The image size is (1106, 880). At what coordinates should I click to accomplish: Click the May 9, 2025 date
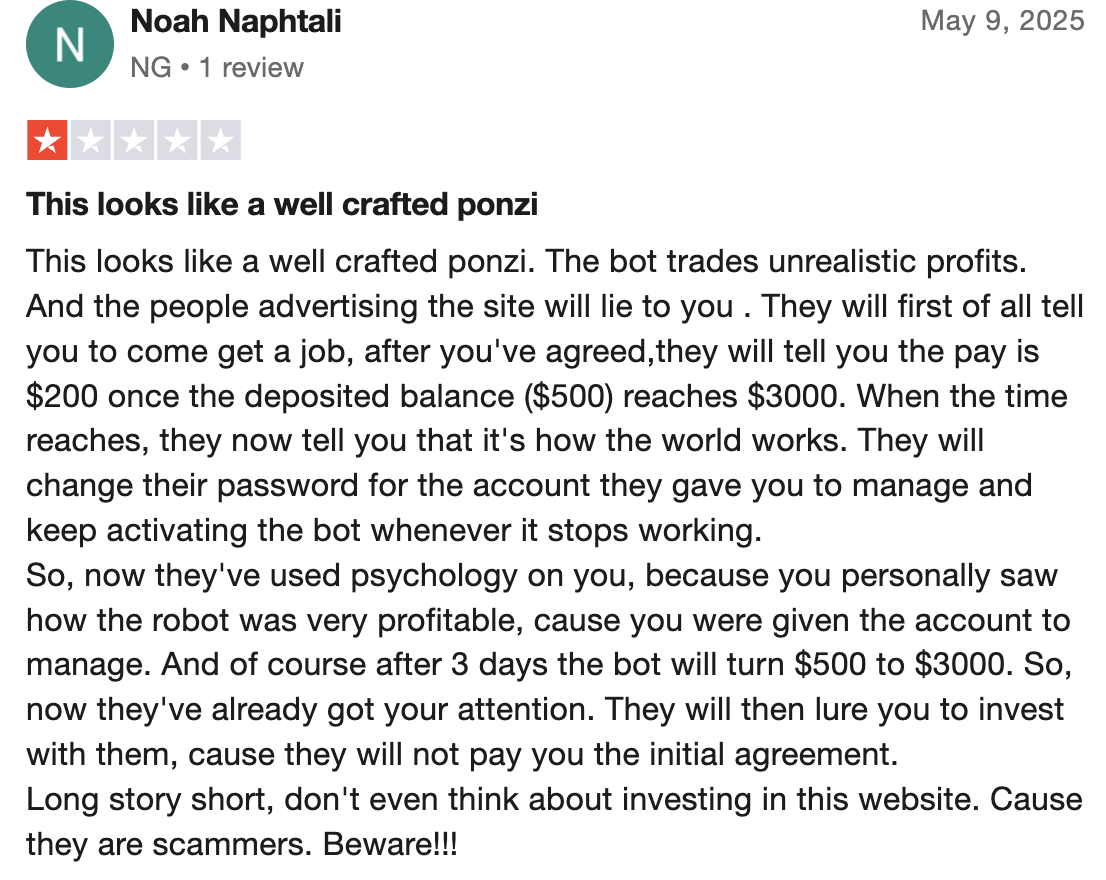pos(1002,21)
